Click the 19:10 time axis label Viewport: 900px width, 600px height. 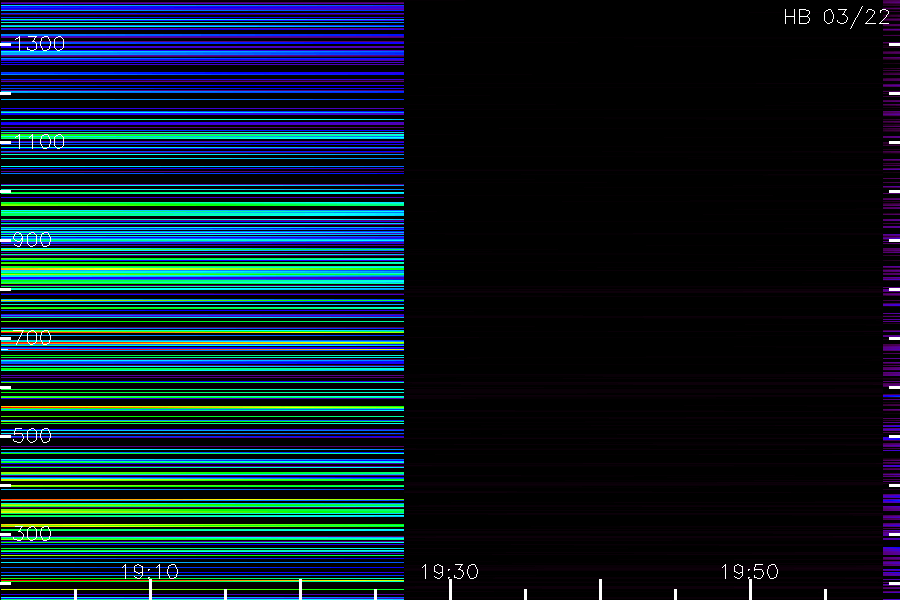[x=150, y=571]
